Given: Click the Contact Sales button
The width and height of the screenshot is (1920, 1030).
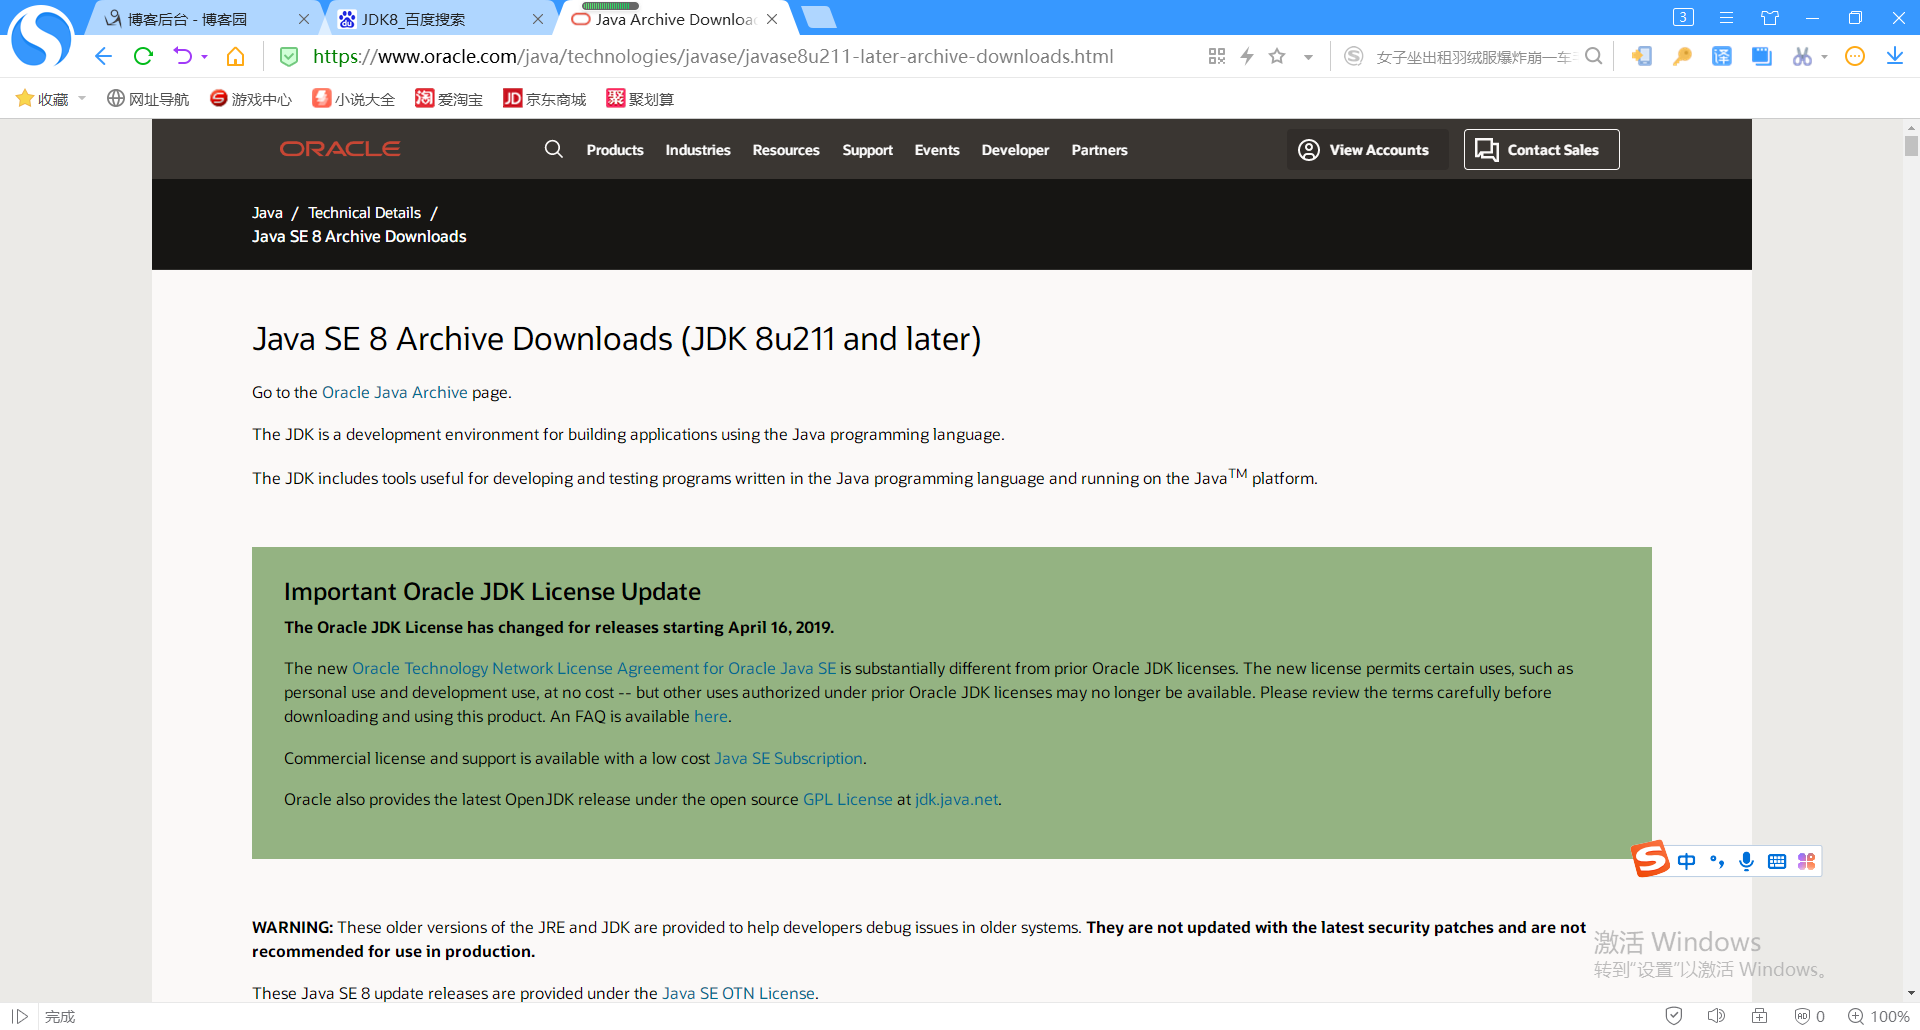Looking at the screenshot, I should [1541, 149].
